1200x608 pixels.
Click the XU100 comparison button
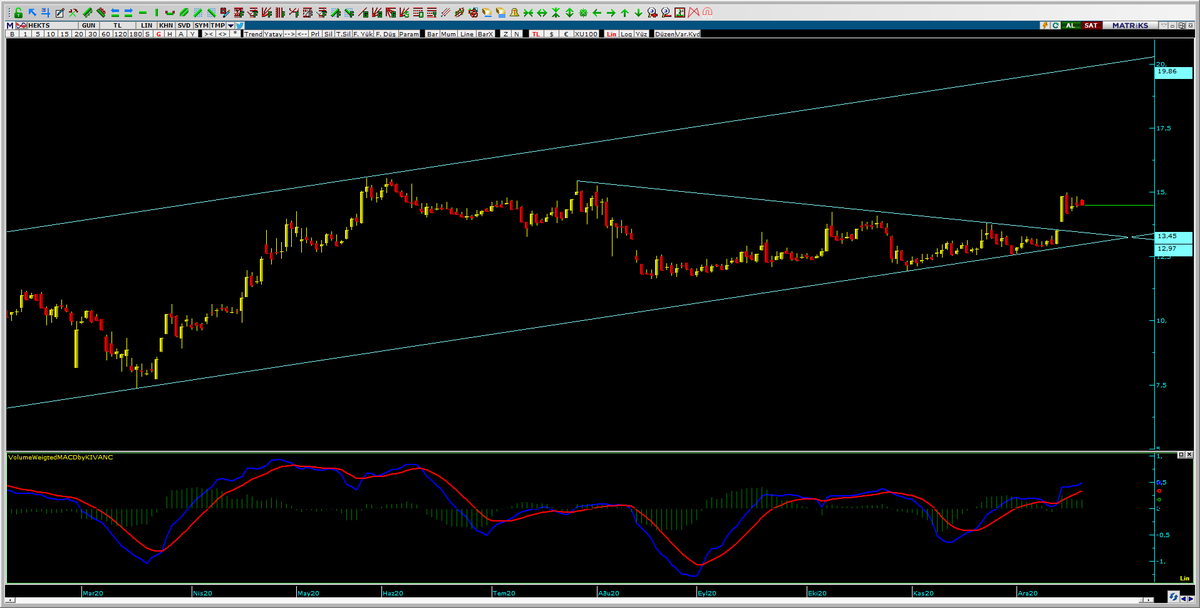point(586,34)
